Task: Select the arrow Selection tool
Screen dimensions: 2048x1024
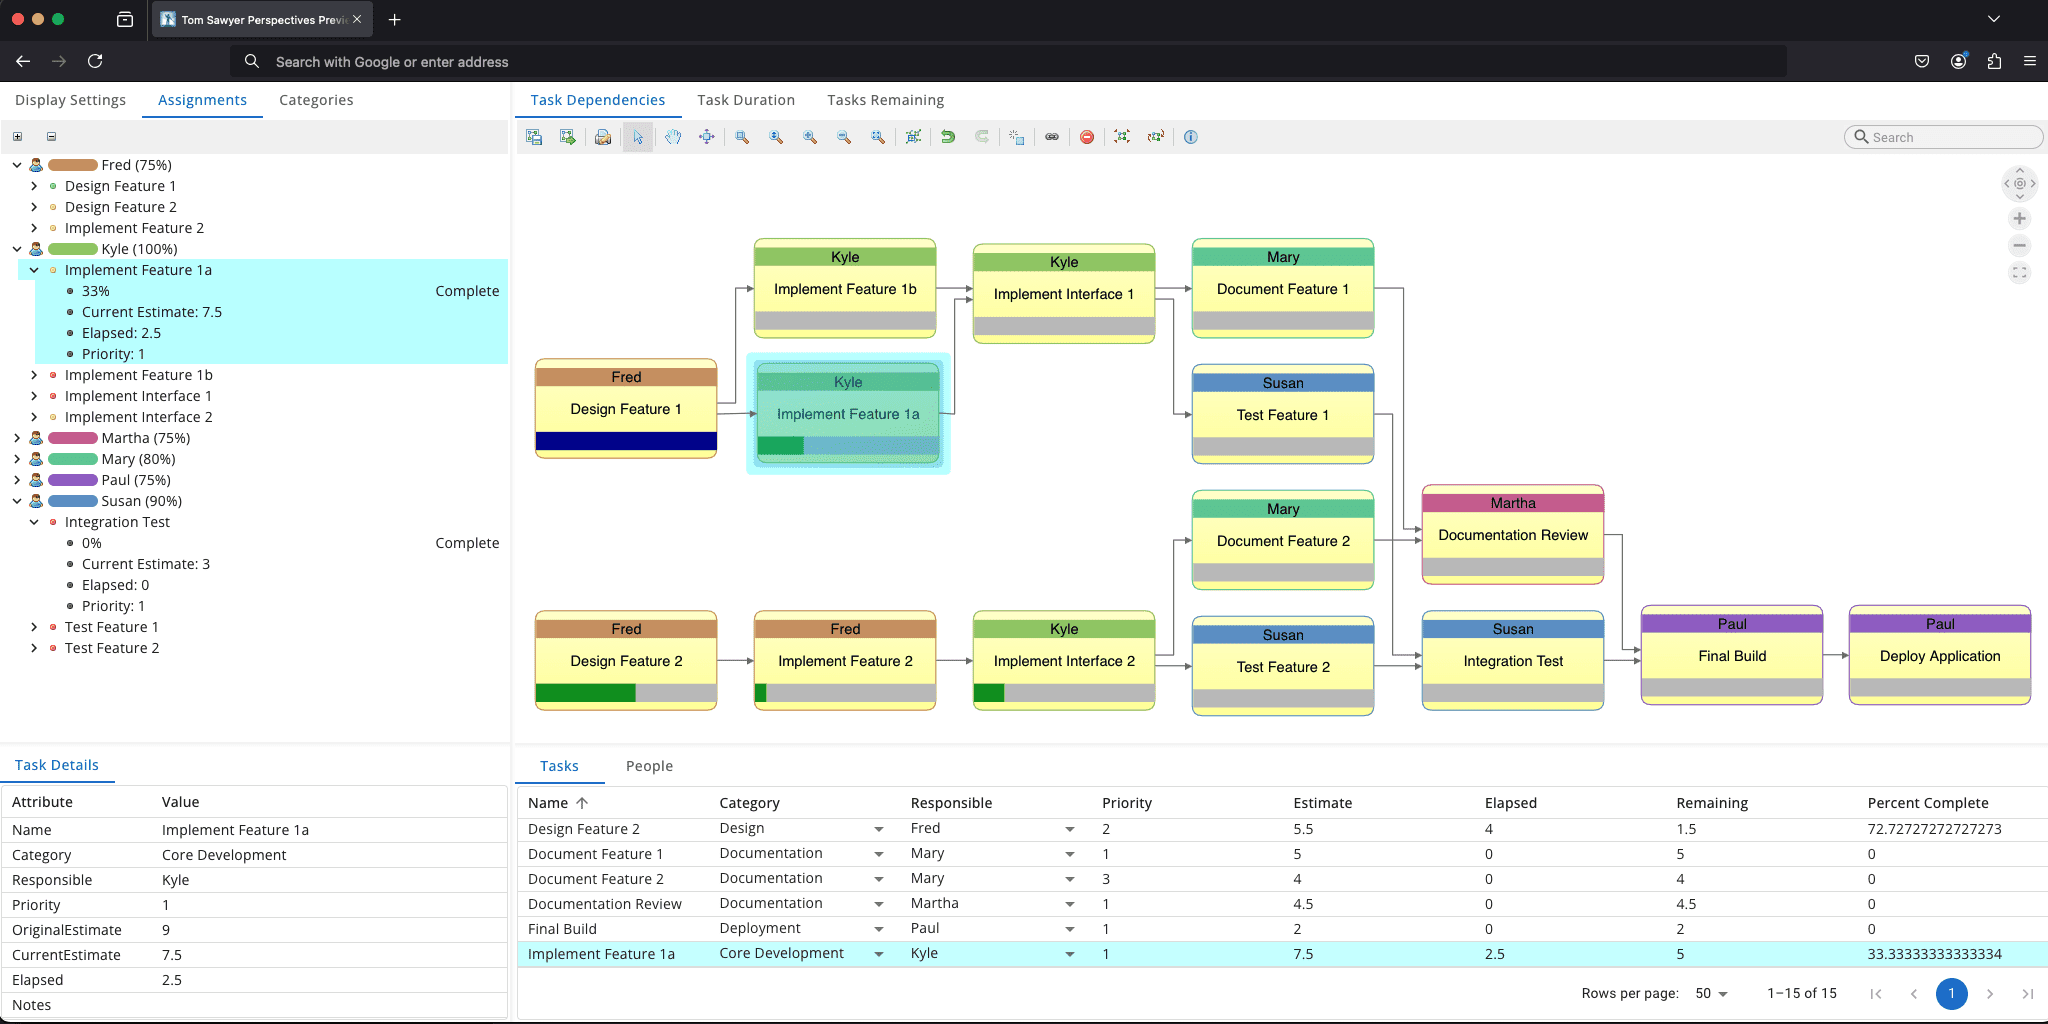Action: click(x=637, y=137)
